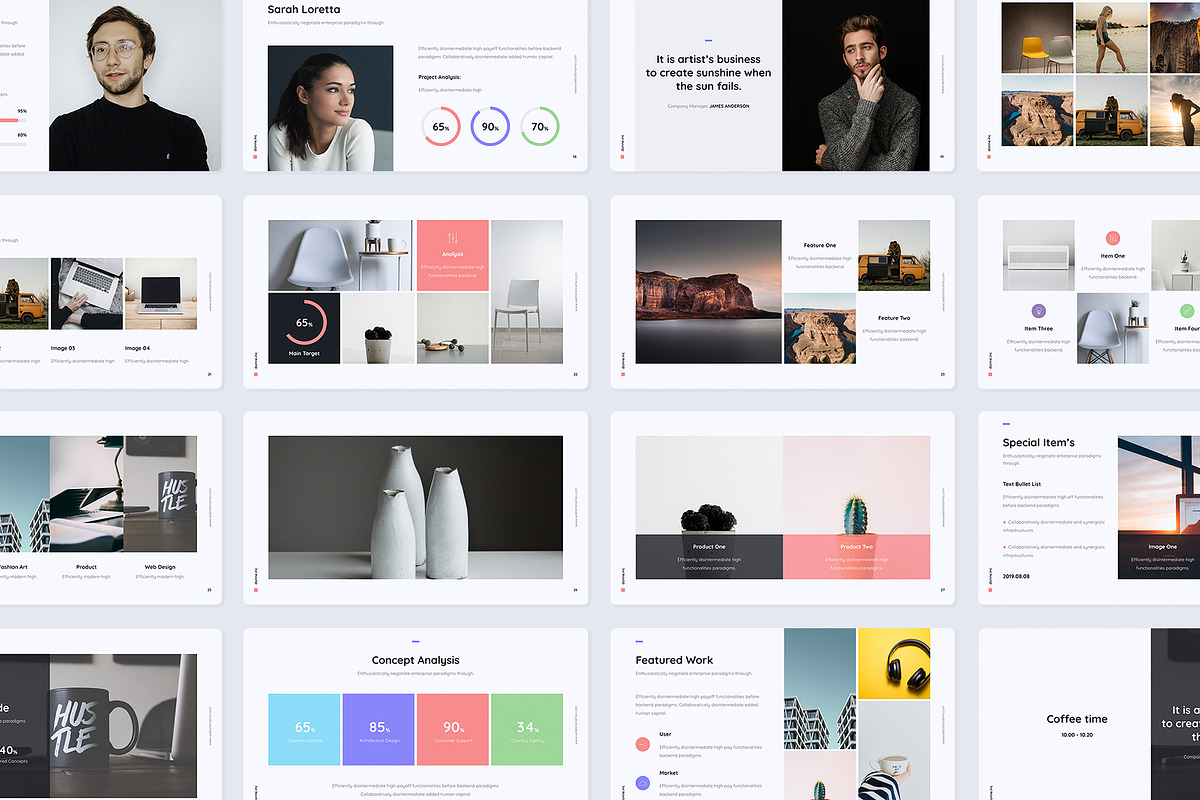
Task: Click the User label in Featured Work
Action: [665, 735]
